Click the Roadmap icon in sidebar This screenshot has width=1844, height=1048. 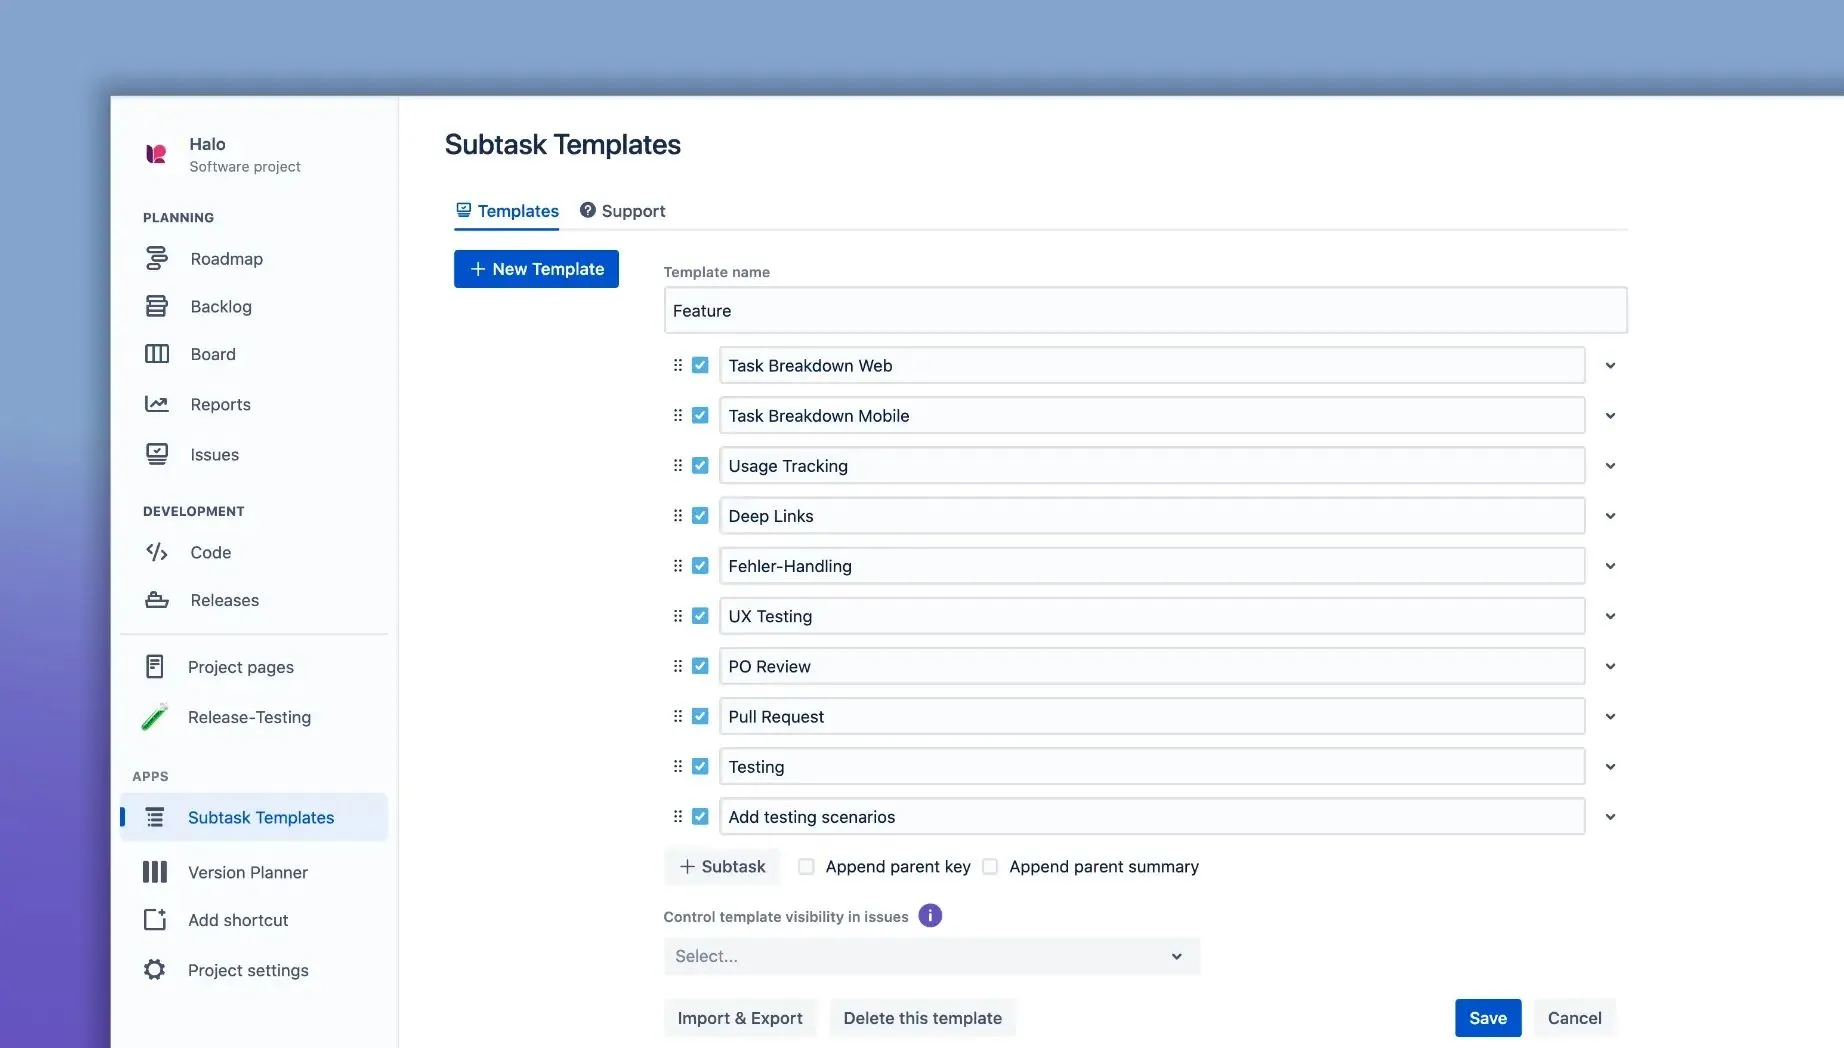156,259
